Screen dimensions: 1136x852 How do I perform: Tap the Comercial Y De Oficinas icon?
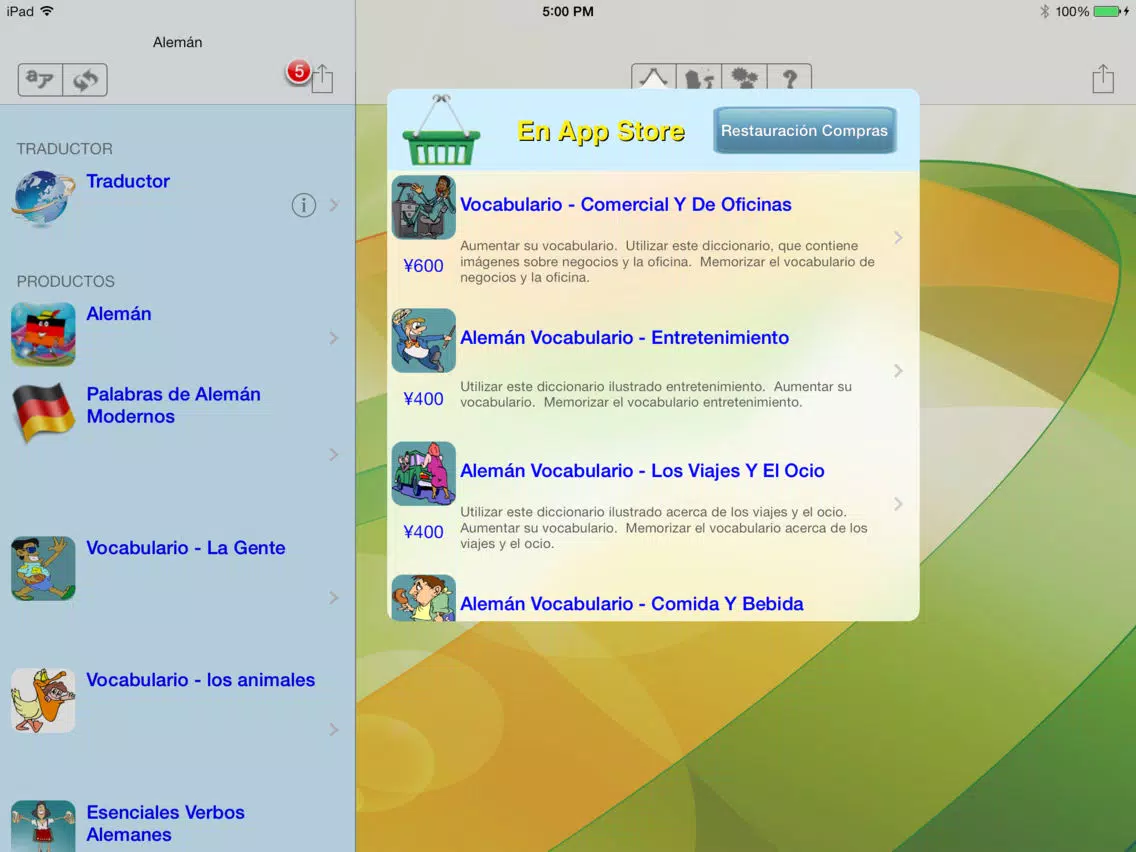tap(424, 207)
